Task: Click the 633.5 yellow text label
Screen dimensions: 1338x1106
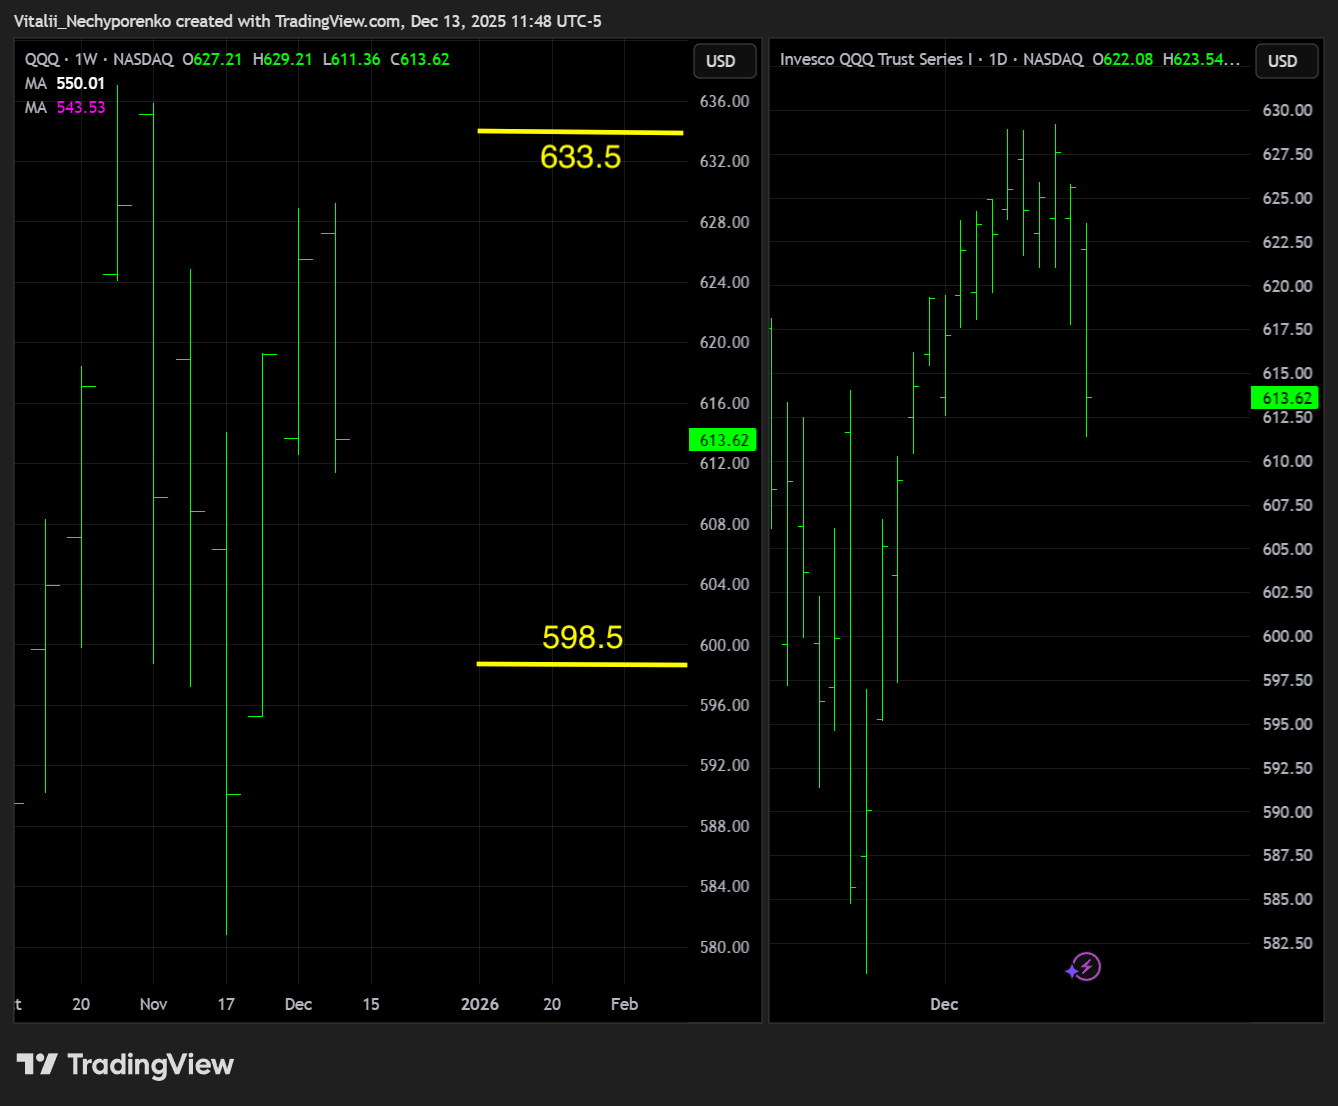Action: pos(580,157)
